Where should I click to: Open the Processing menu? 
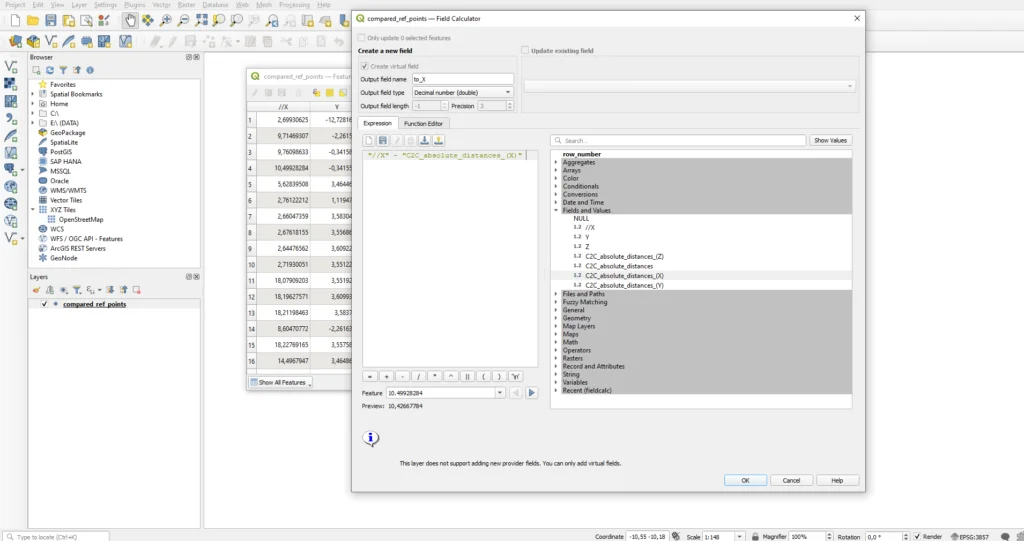295,5
